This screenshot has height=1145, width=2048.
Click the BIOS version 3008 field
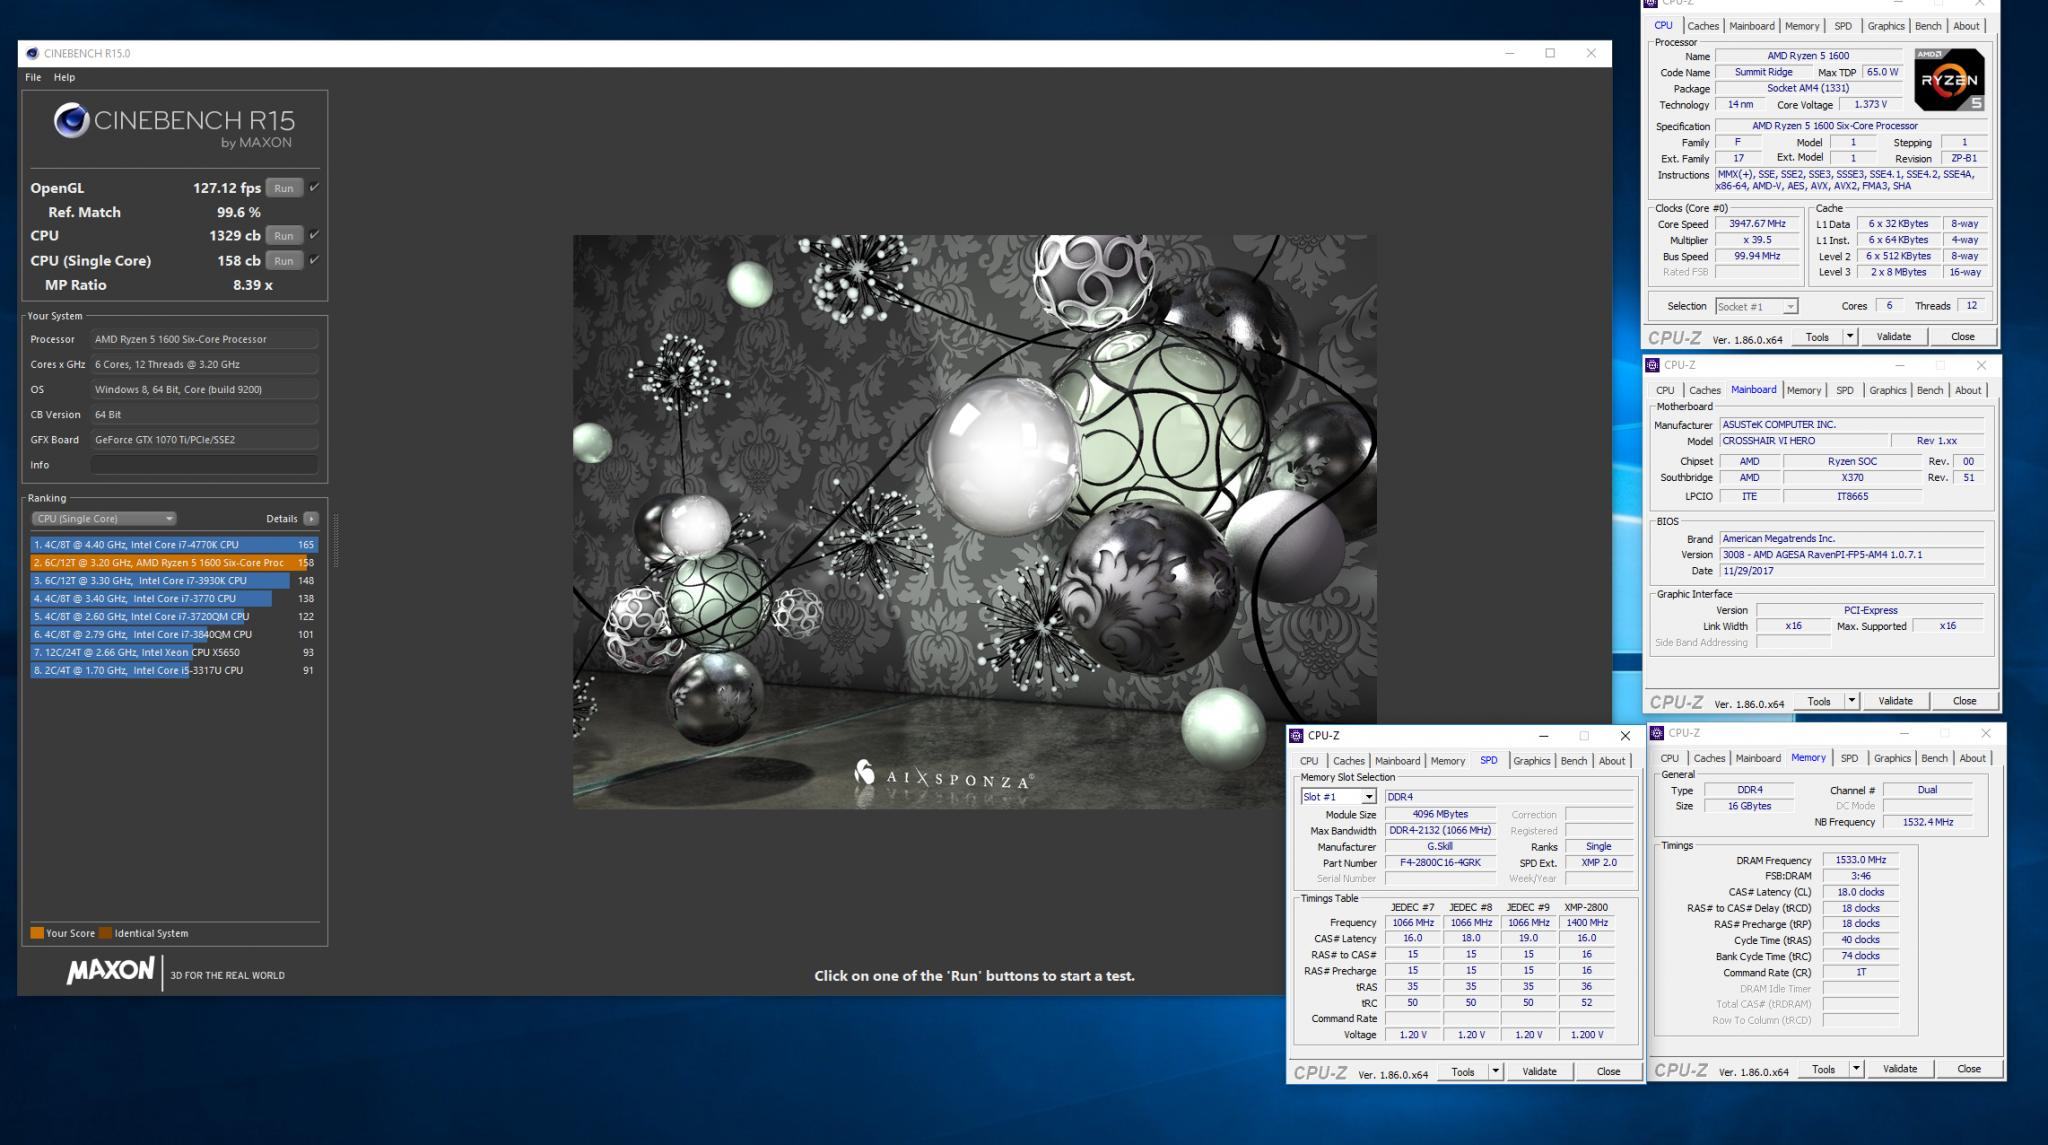1851,555
